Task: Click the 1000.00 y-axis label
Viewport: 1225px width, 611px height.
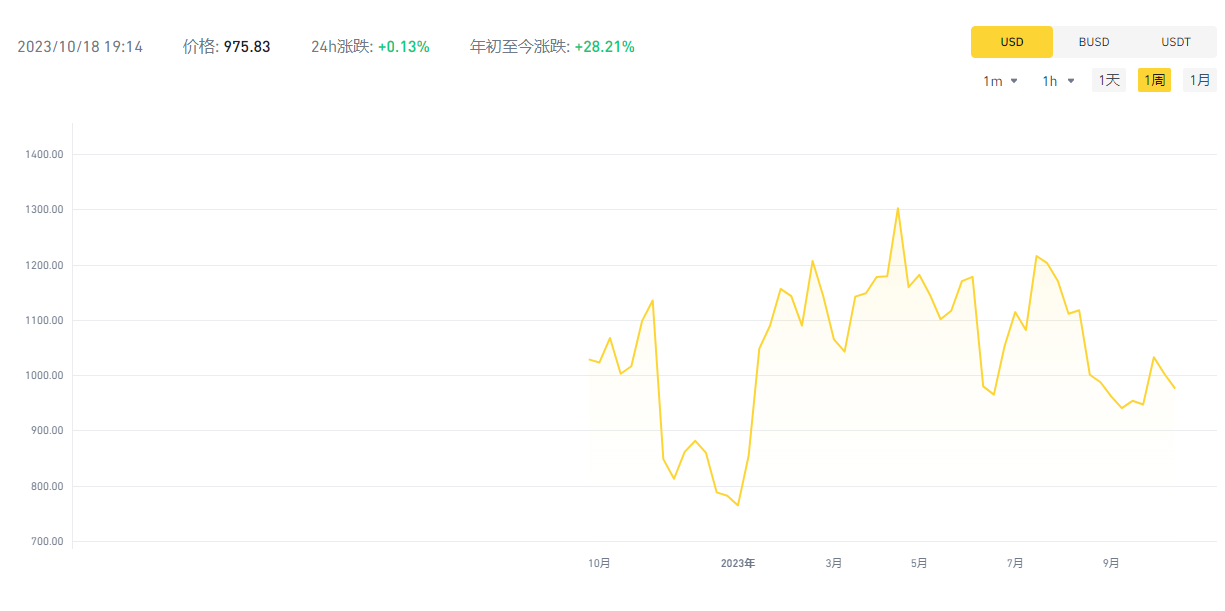Action: (45, 376)
